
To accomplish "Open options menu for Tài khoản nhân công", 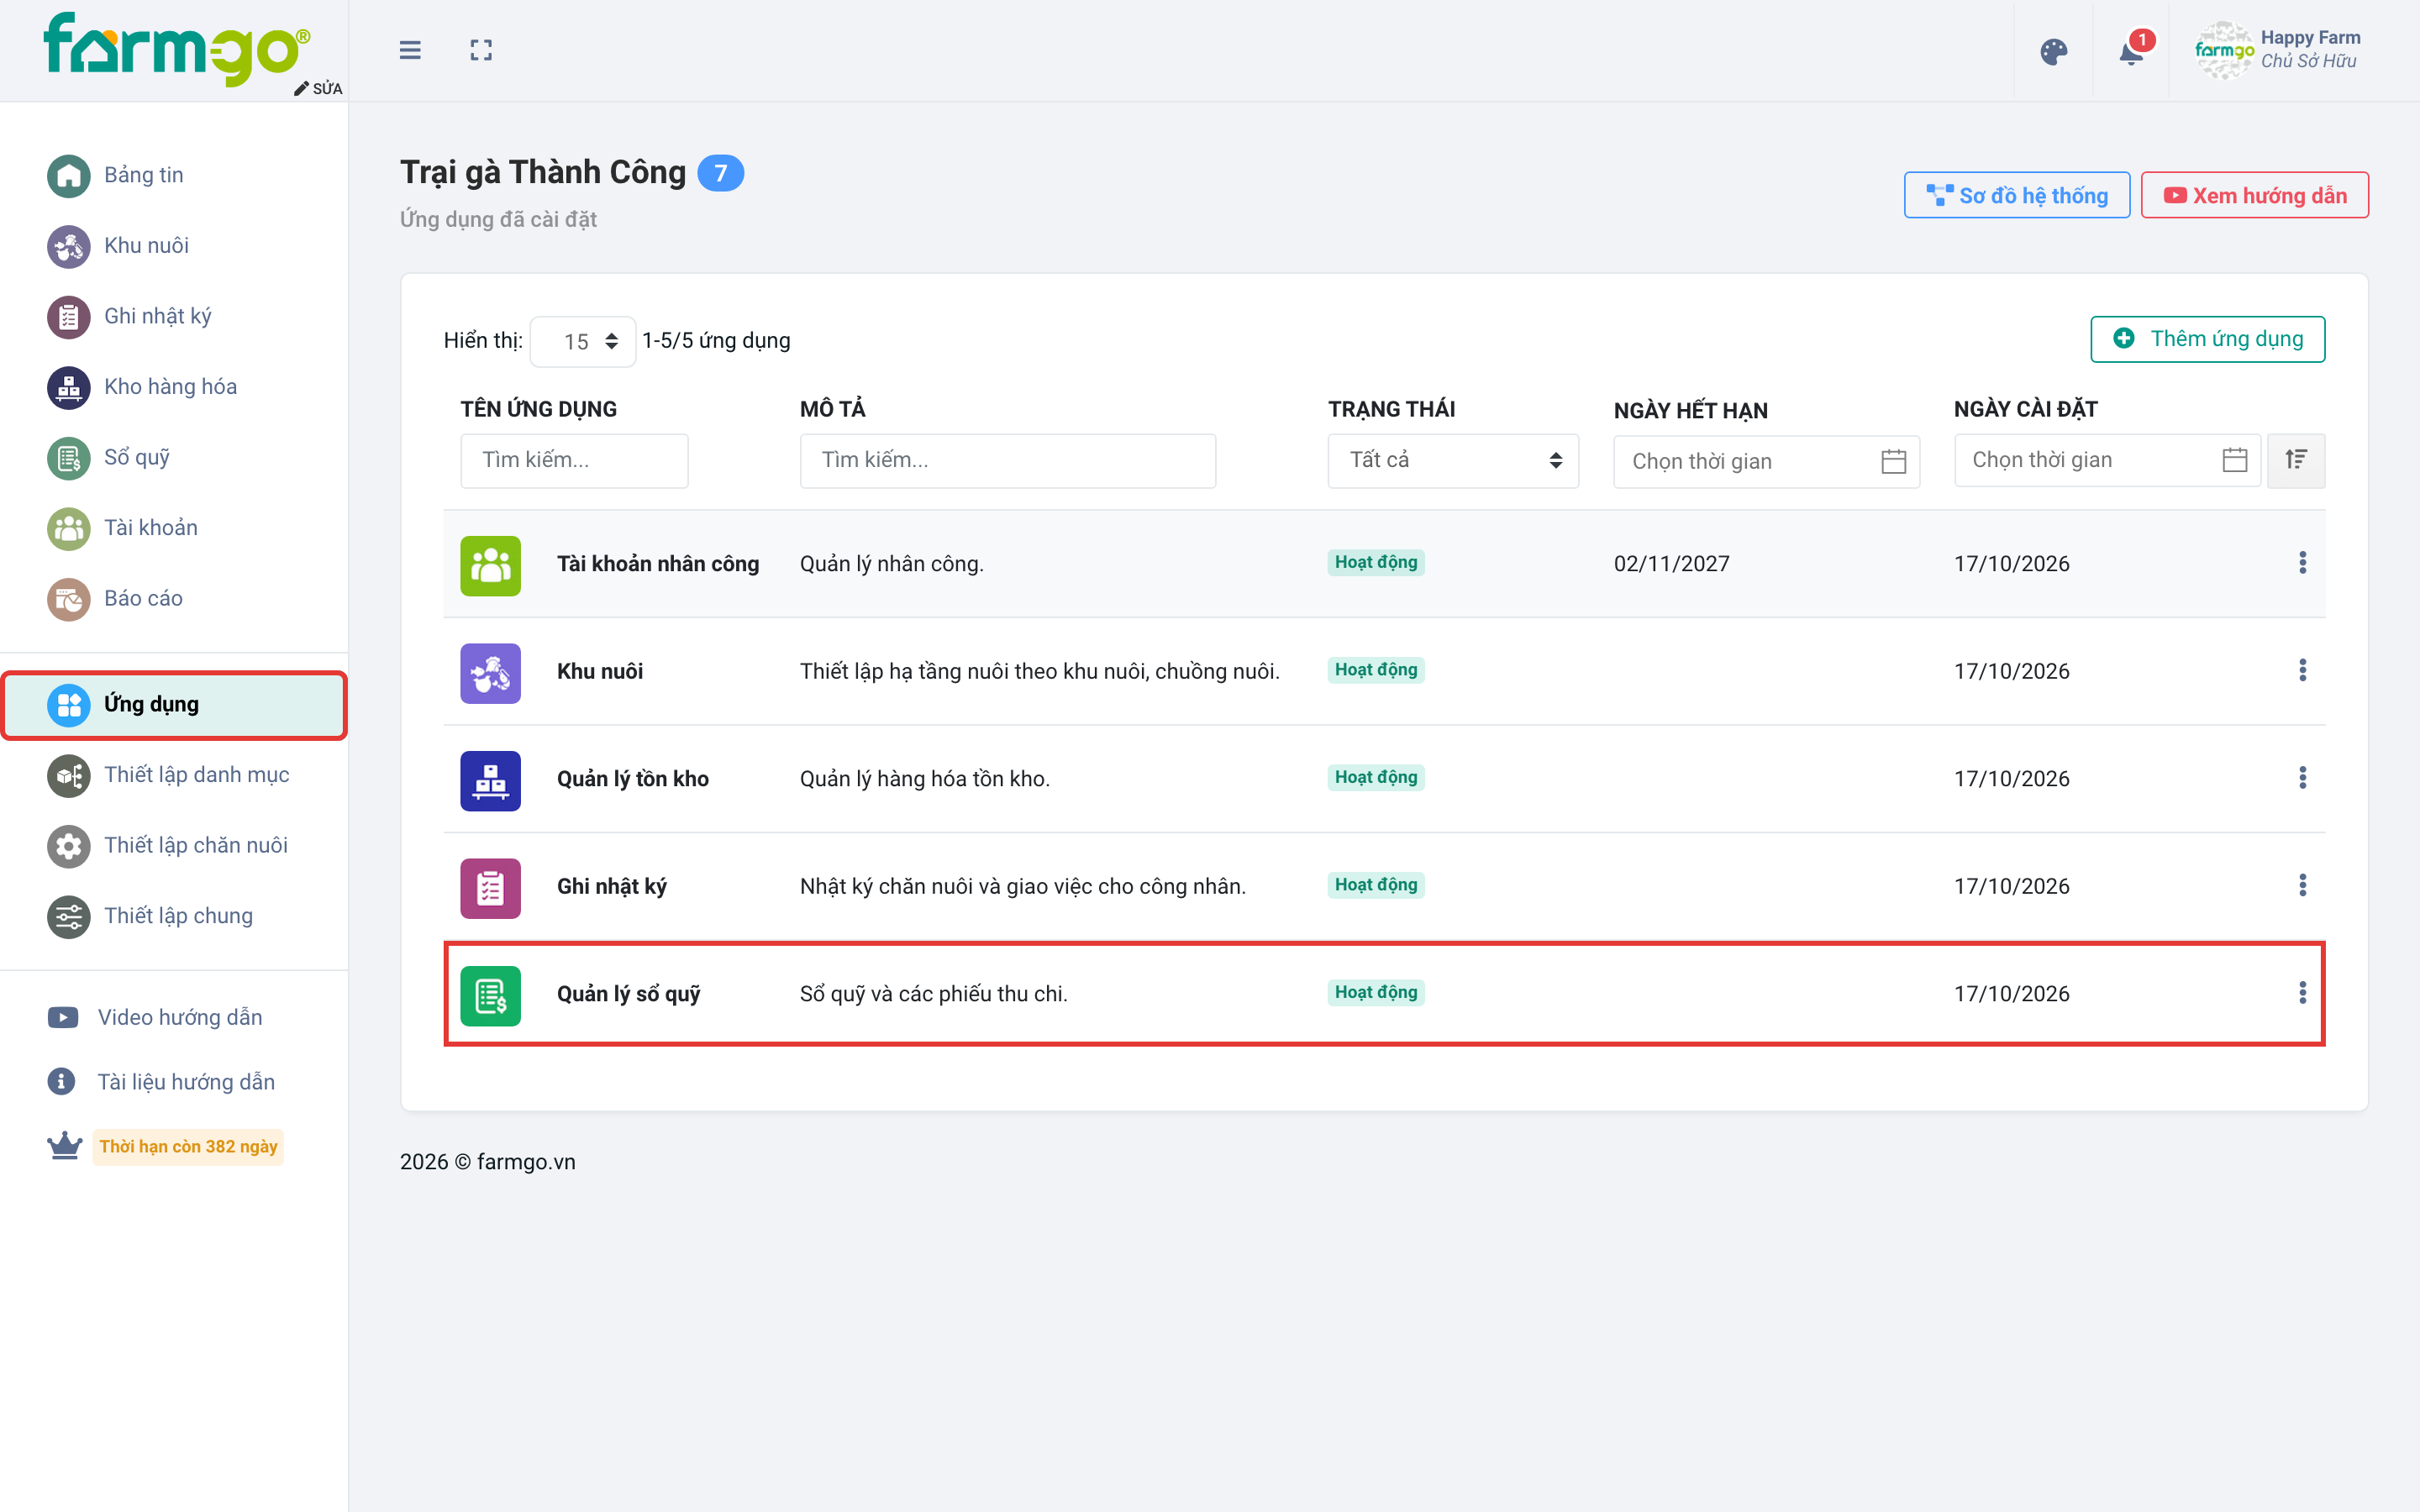I will [2302, 563].
